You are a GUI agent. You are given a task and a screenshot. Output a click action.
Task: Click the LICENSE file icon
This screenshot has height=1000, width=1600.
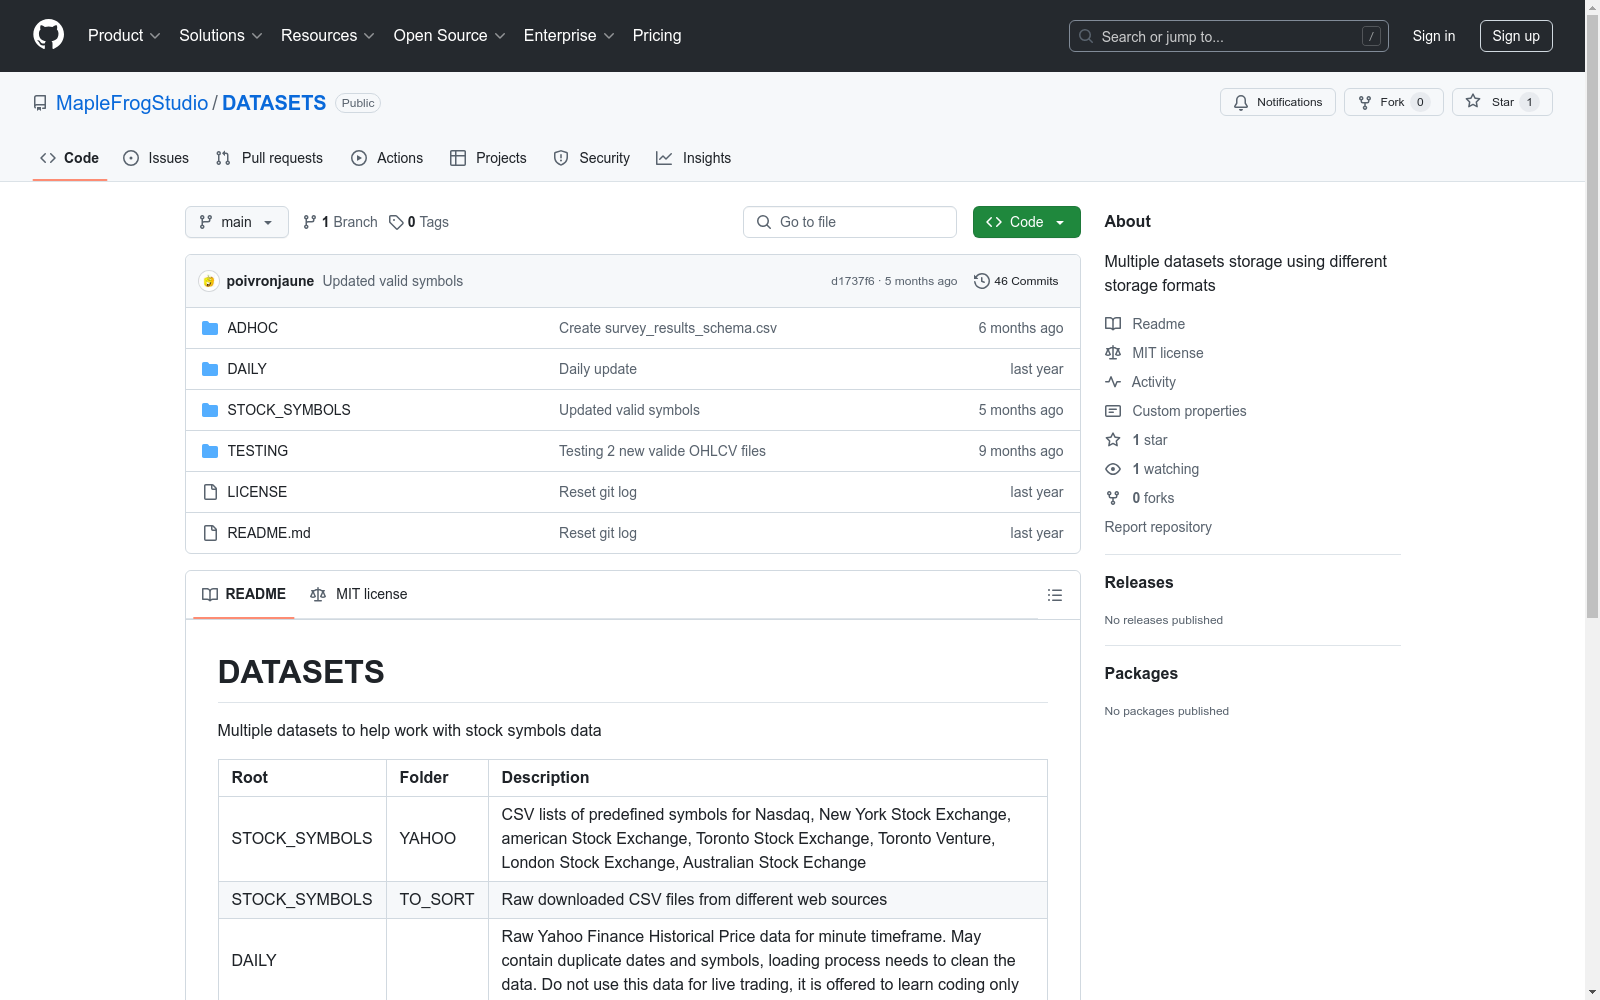[x=210, y=492]
